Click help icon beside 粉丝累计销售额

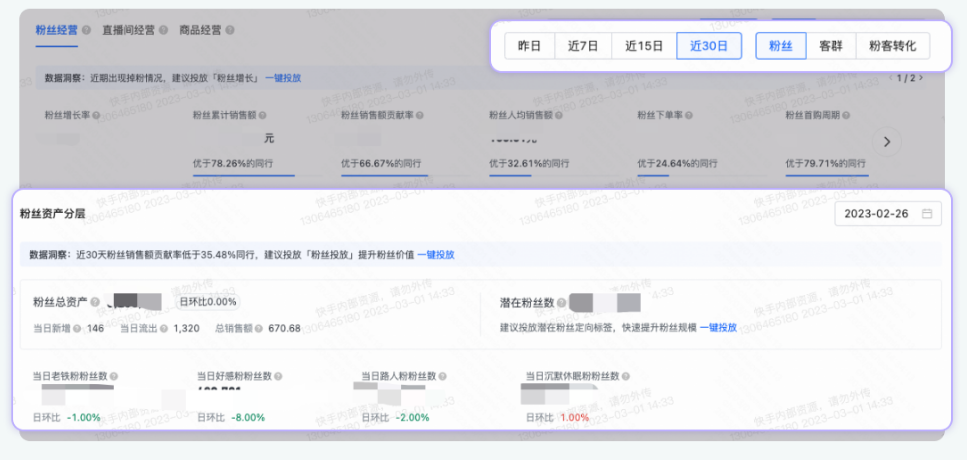click(x=263, y=115)
